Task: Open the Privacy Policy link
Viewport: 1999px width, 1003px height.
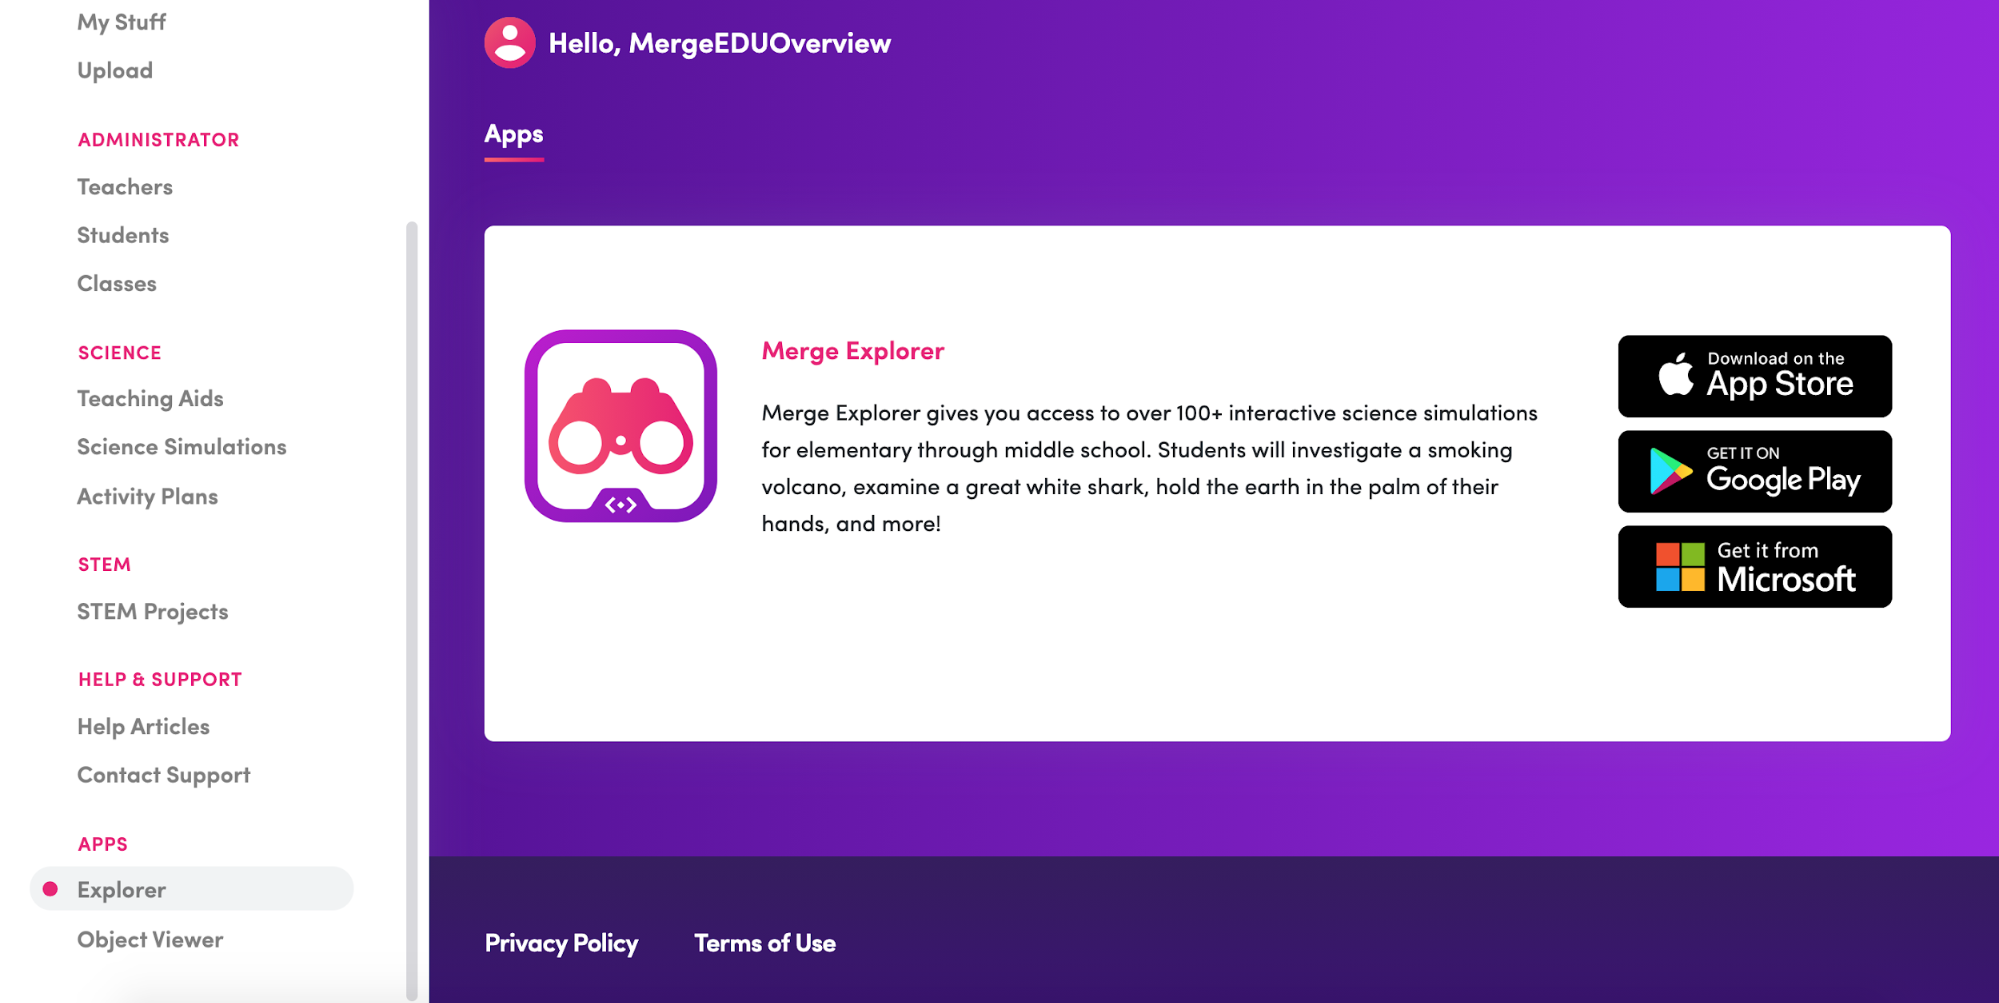Action: click(x=561, y=943)
